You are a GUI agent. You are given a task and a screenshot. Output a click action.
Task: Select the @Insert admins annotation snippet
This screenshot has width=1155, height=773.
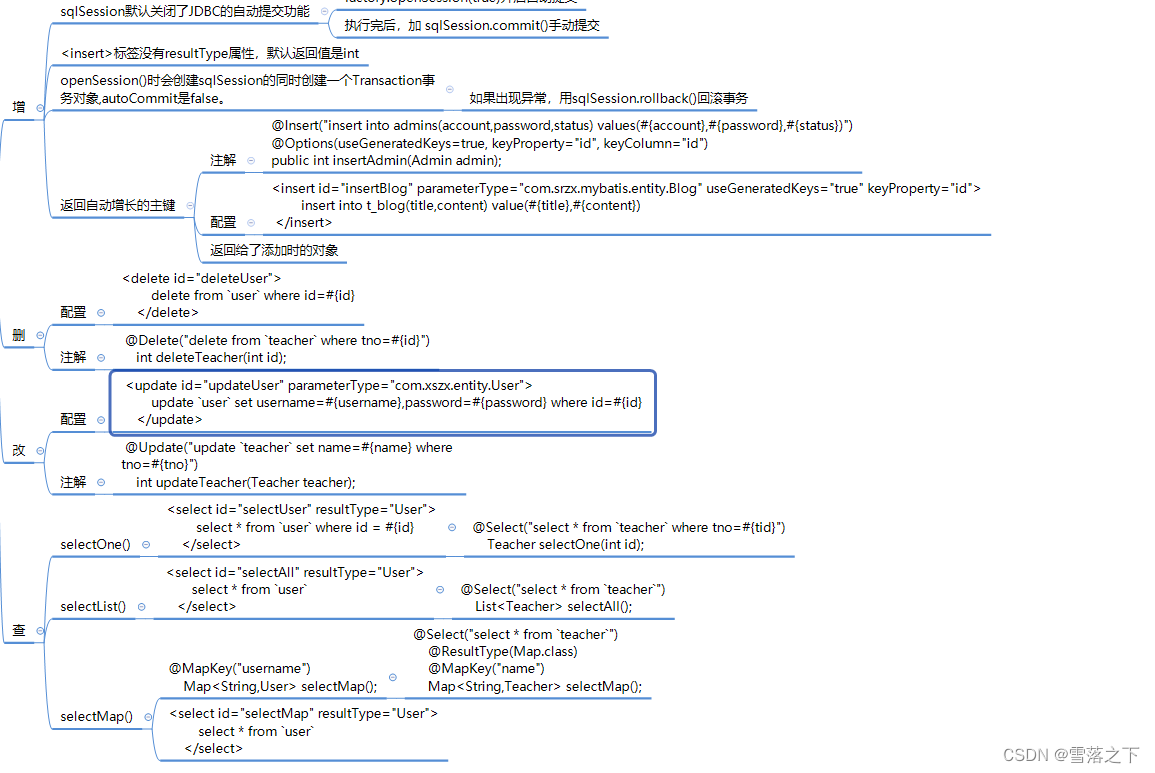point(561,143)
